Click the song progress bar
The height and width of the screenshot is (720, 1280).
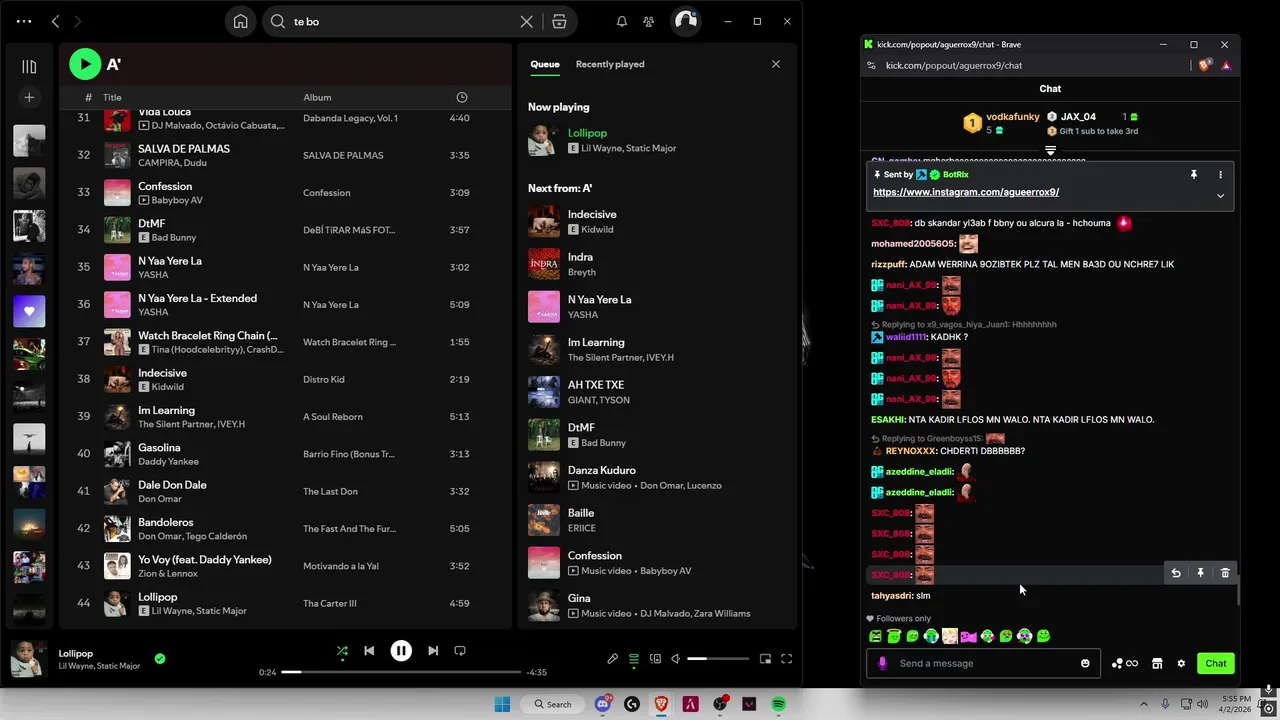point(401,672)
